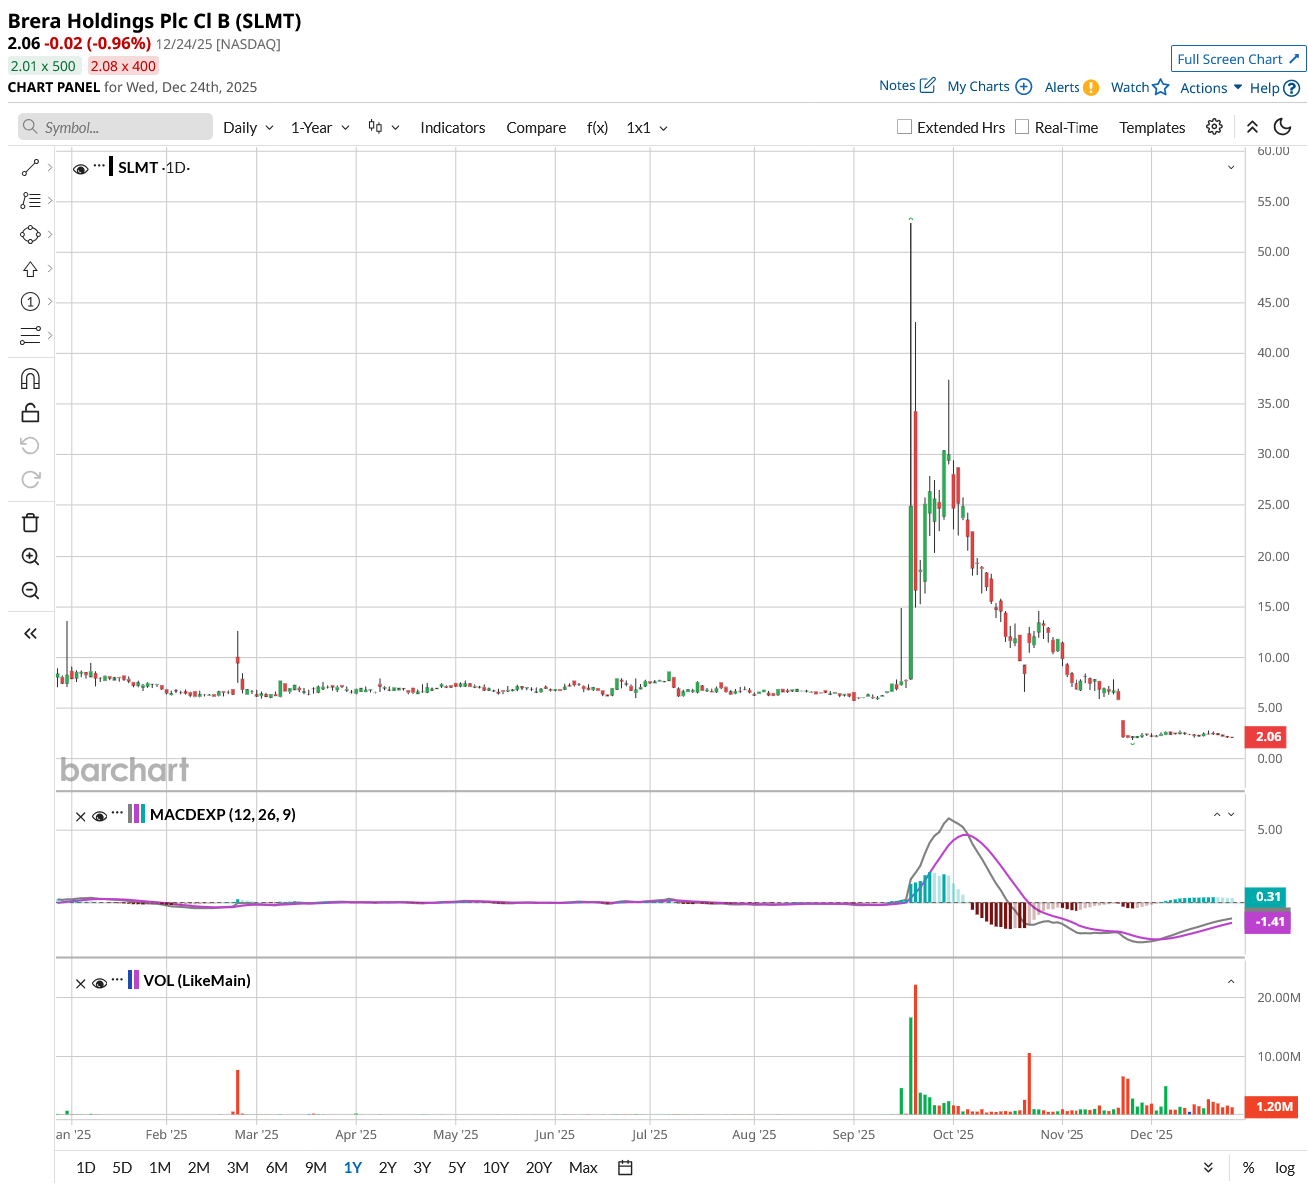Zoom in on the chart
This screenshot has height=1184, width=1308.
click(x=30, y=557)
